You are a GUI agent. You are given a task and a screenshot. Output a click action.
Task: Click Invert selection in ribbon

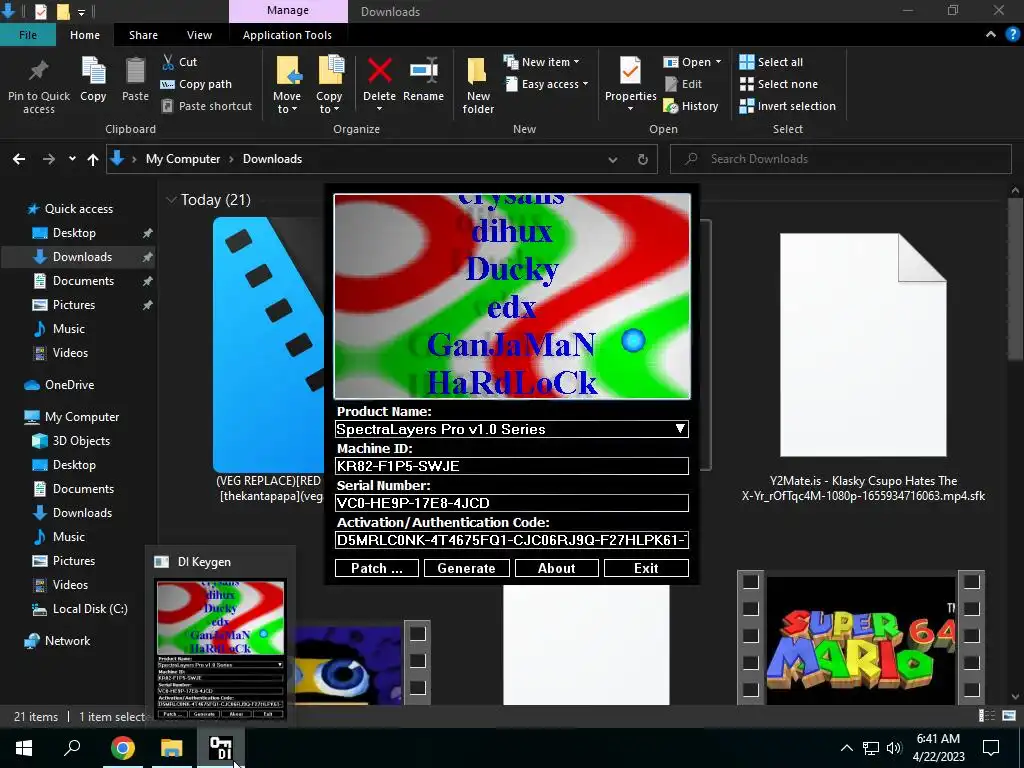tap(788, 106)
